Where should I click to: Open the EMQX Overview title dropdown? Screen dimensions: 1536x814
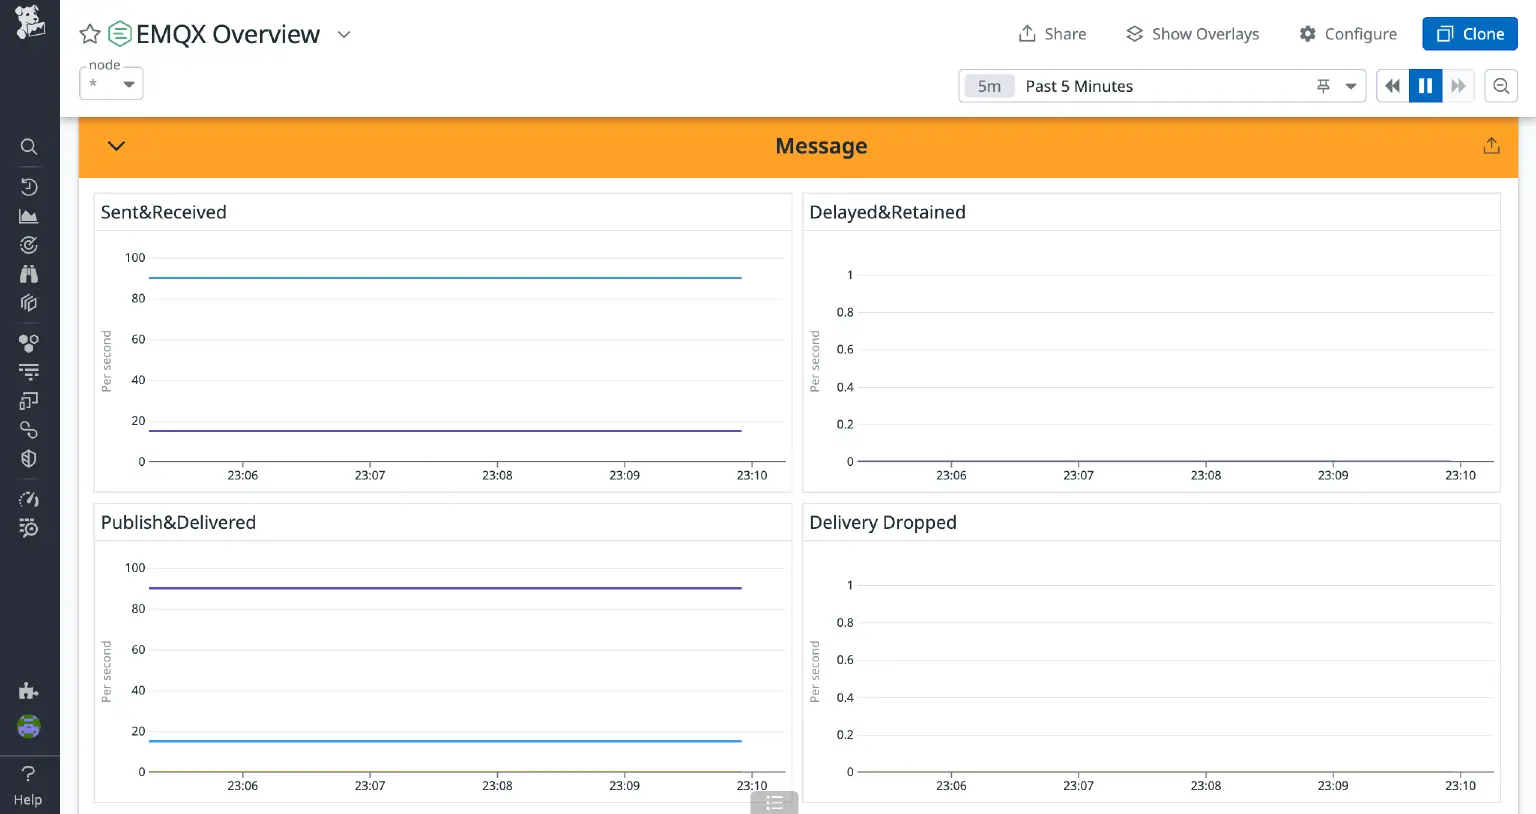pos(343,34)
